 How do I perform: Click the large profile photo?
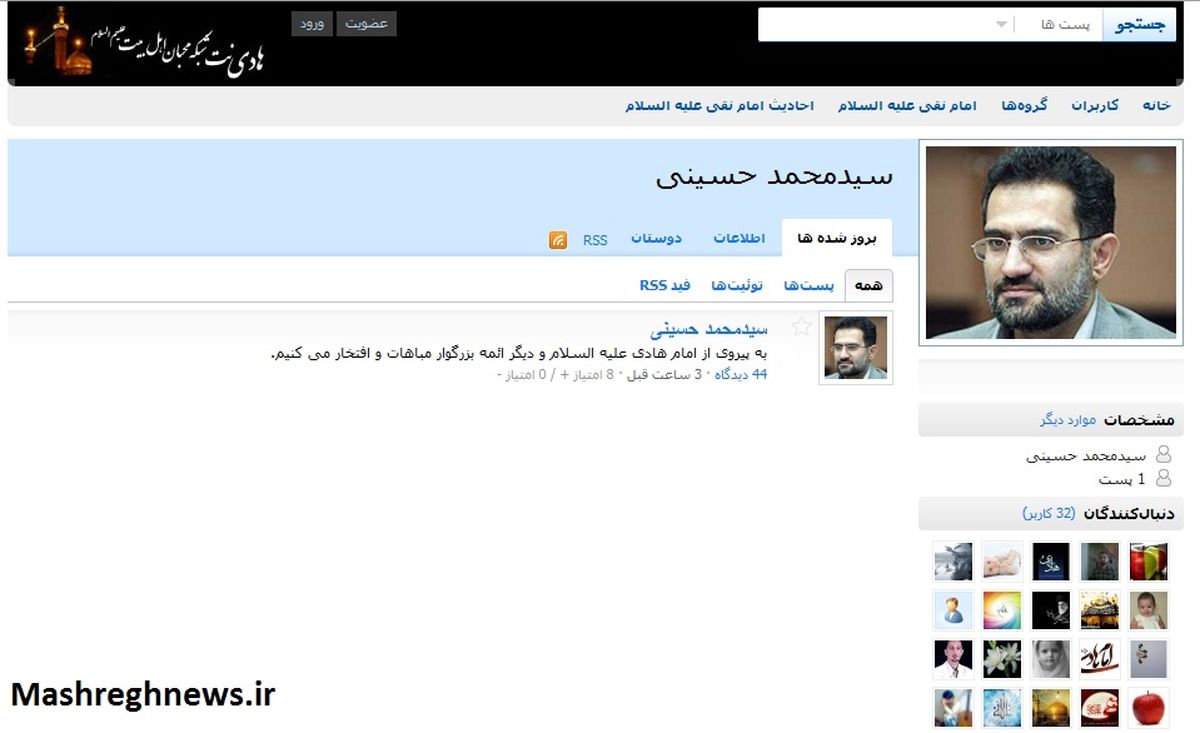point(1051,243)
